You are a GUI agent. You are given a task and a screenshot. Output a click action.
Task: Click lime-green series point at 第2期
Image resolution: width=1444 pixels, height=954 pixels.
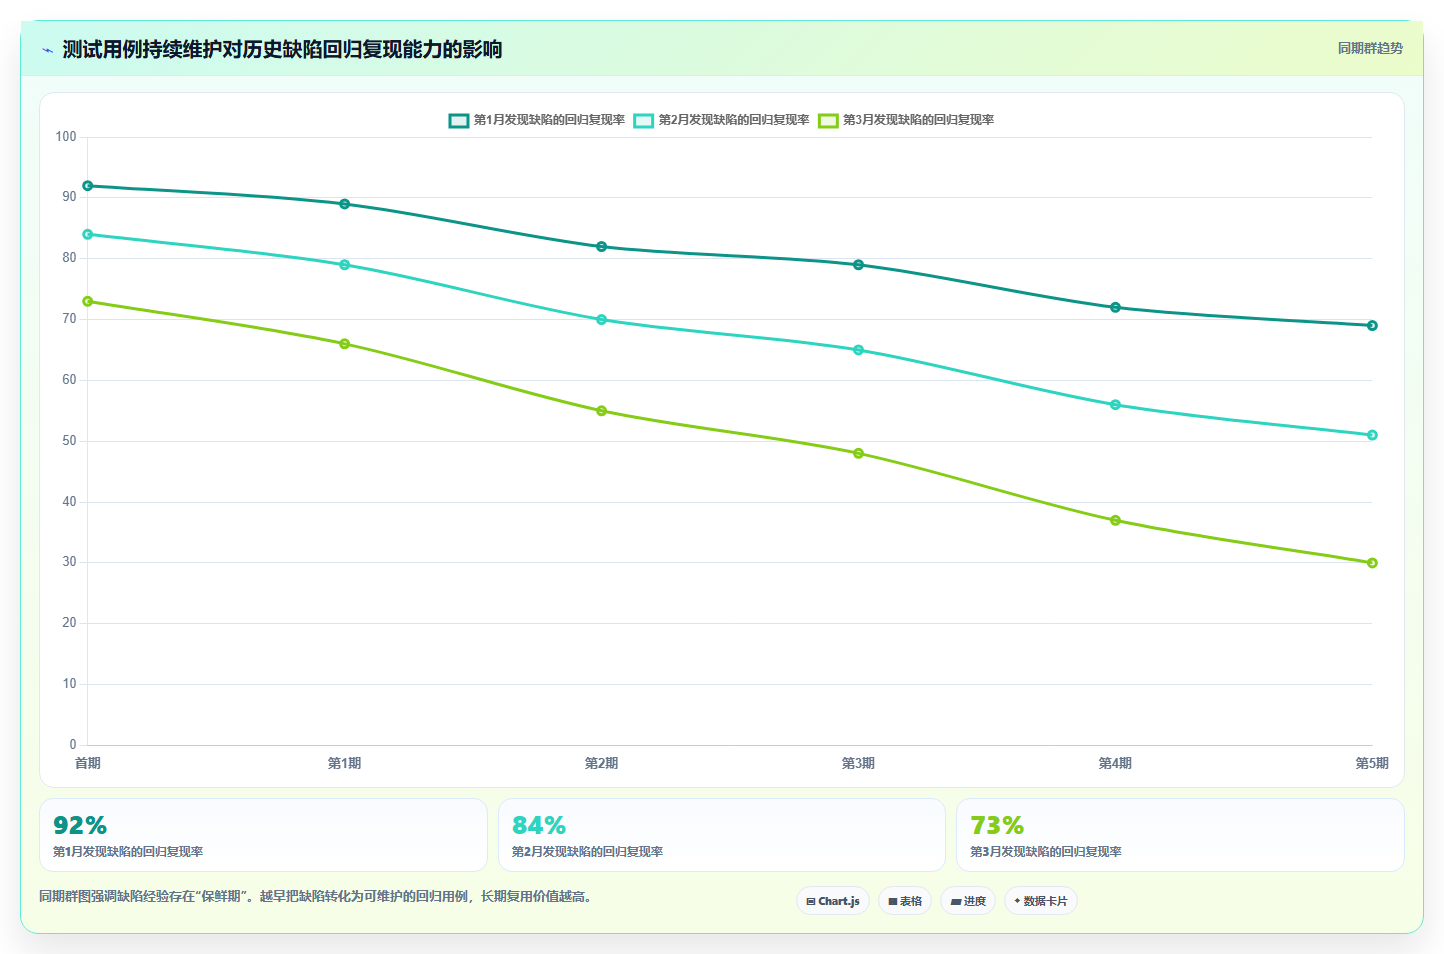coord(602,411)
